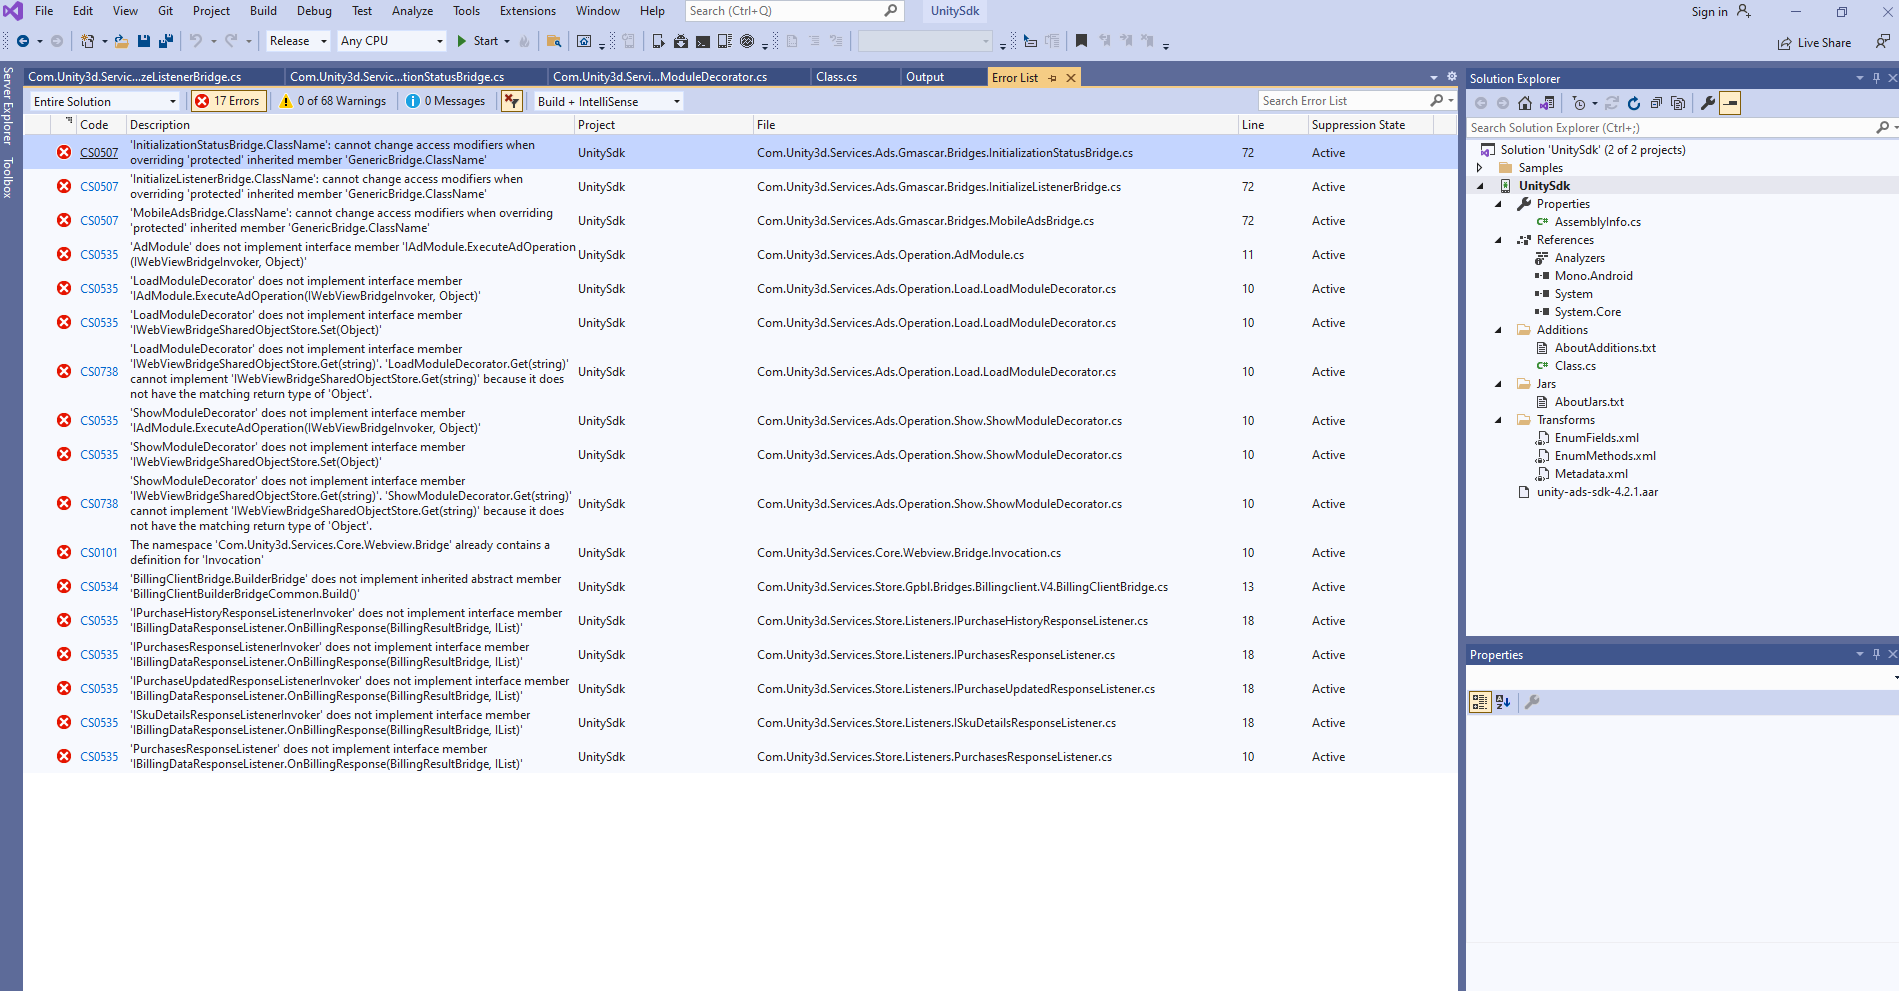This screenshot has height=991, width=1899.
Task: Open the Extensions menu
Action: [x=528, y=11]
